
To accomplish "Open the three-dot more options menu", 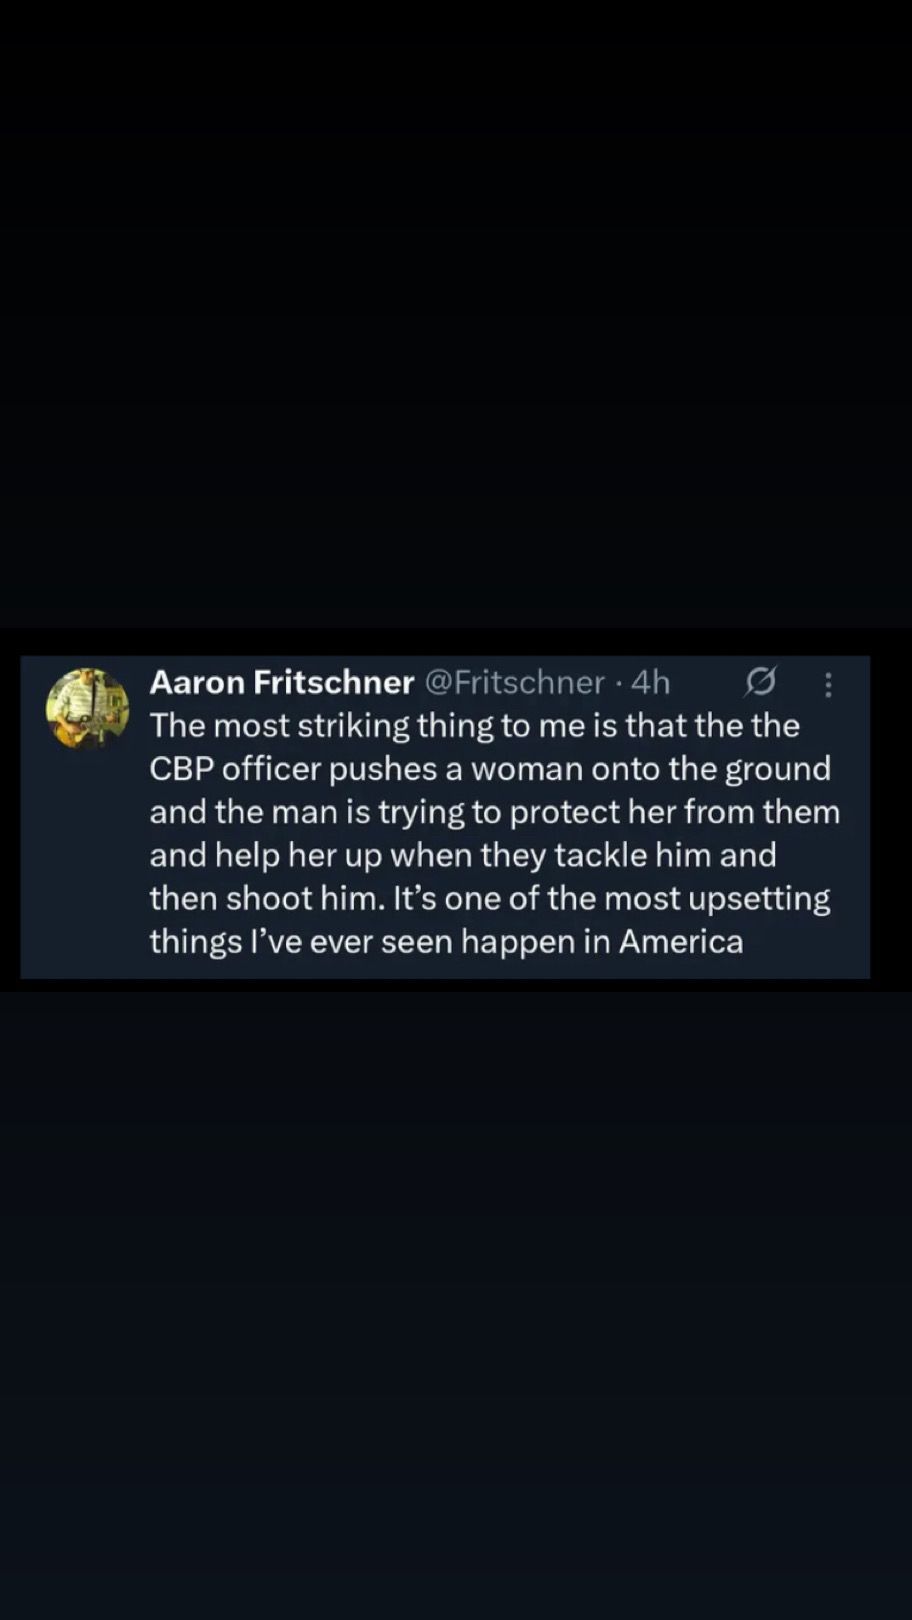I will (x=828, y=684).
